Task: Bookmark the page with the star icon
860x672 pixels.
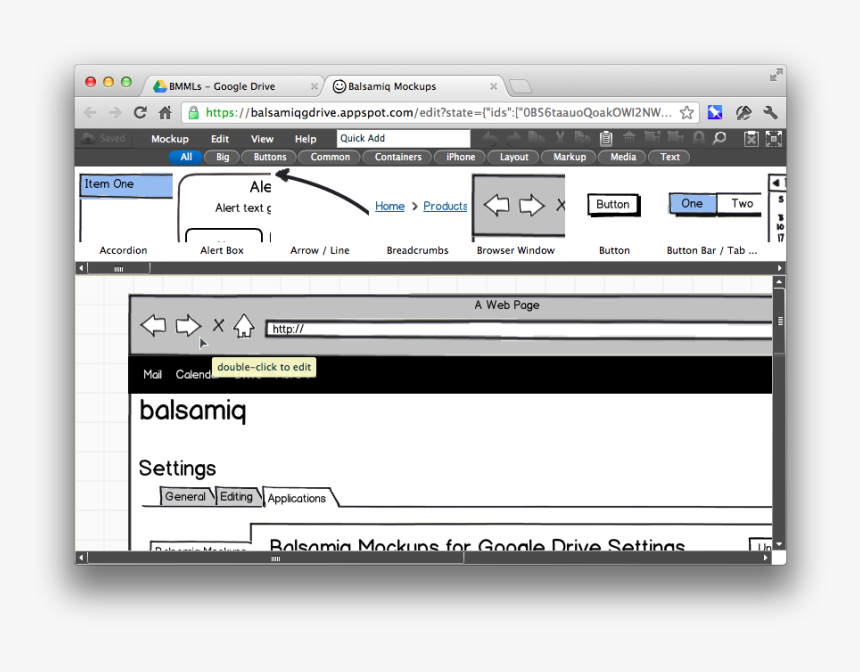Action: point(687,112)
